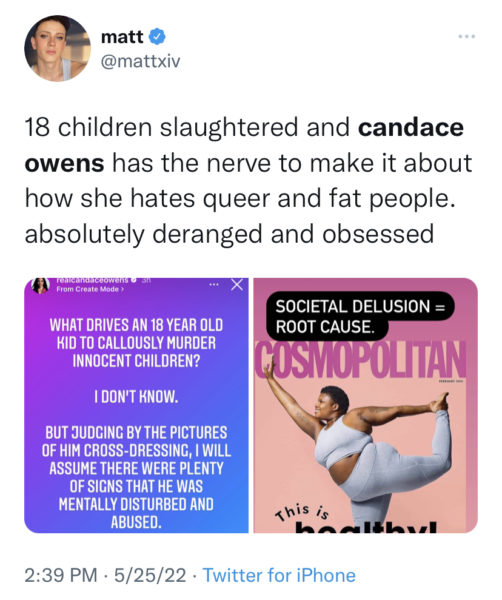
Task: Click the verified badge next to realcandaceowens
Action: (134, 280)
